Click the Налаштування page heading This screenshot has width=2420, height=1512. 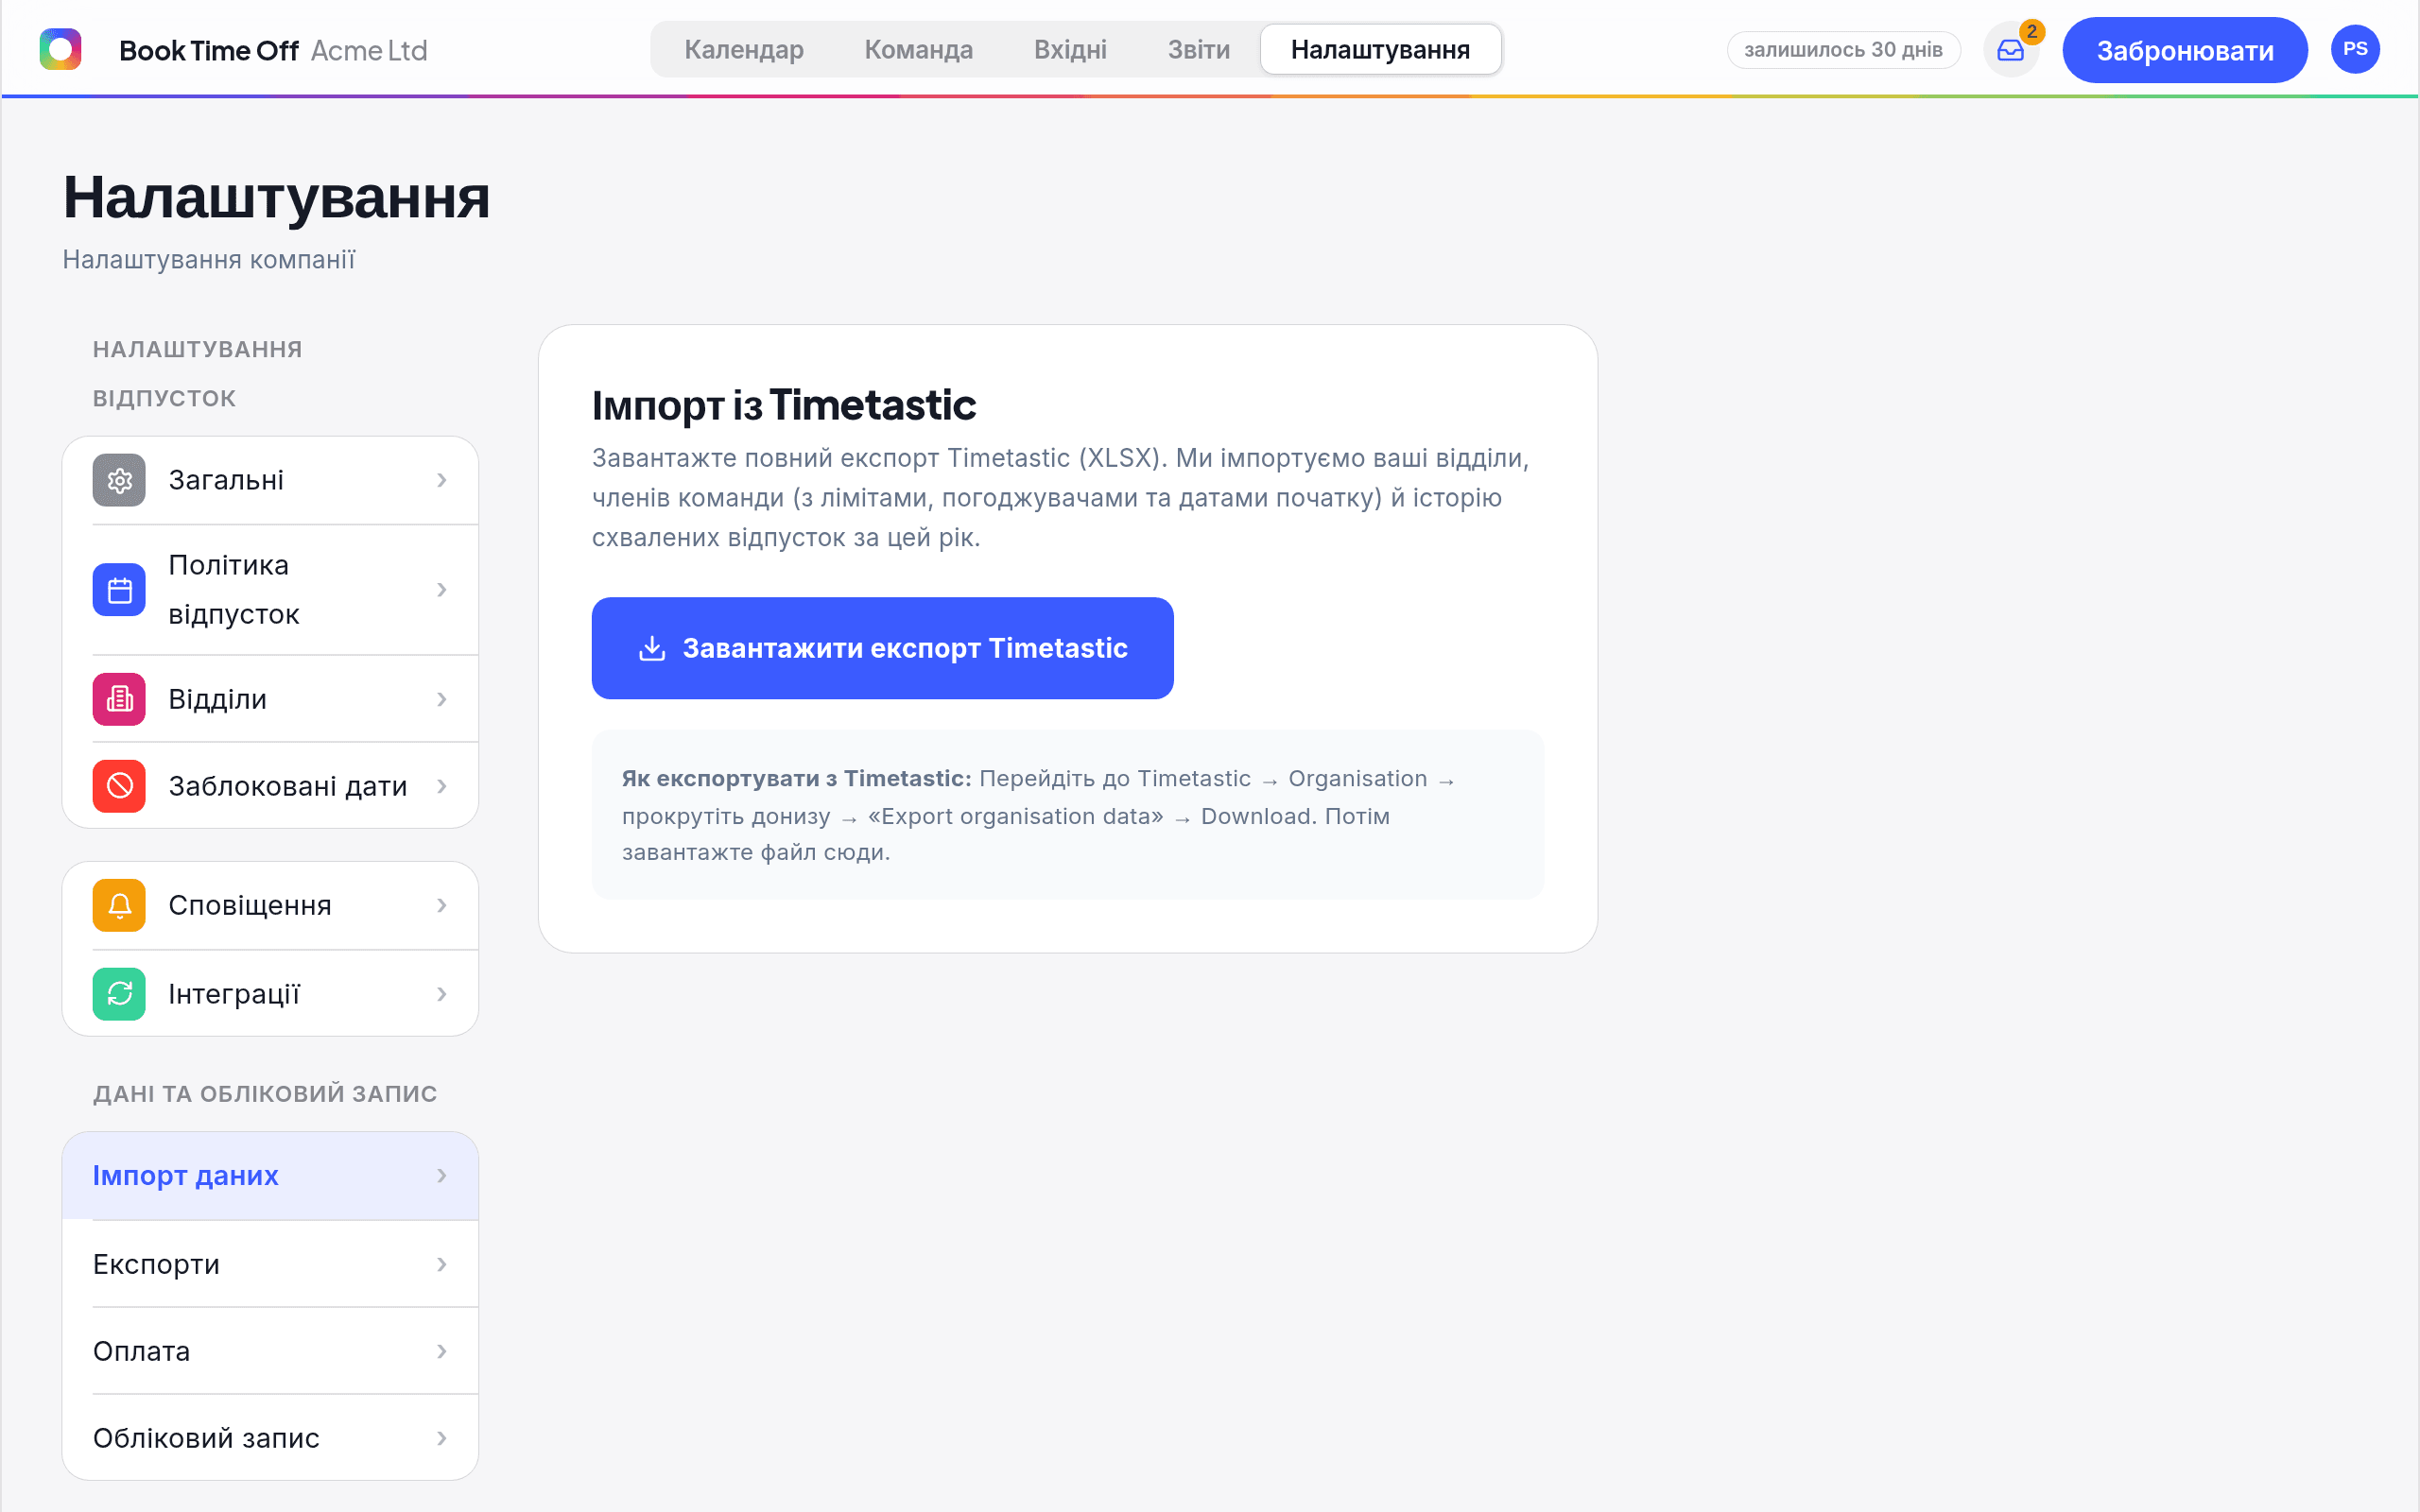click(x=276, y=197)
